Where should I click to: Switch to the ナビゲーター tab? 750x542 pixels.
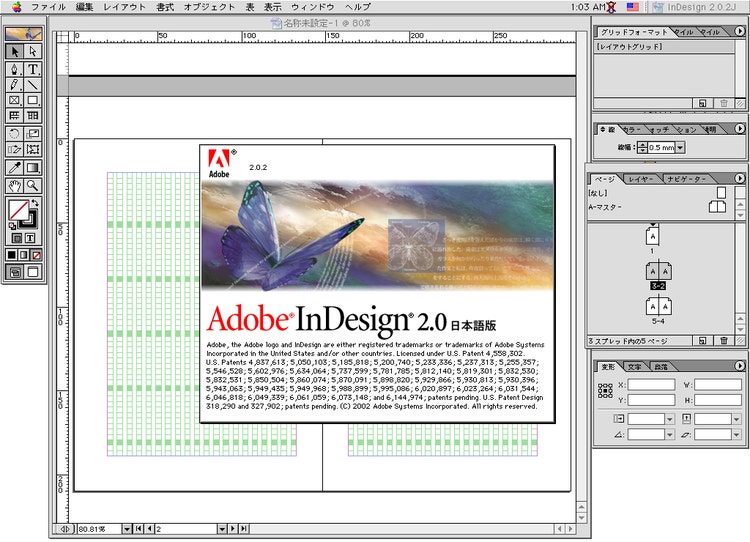click(x=686, y=179)
